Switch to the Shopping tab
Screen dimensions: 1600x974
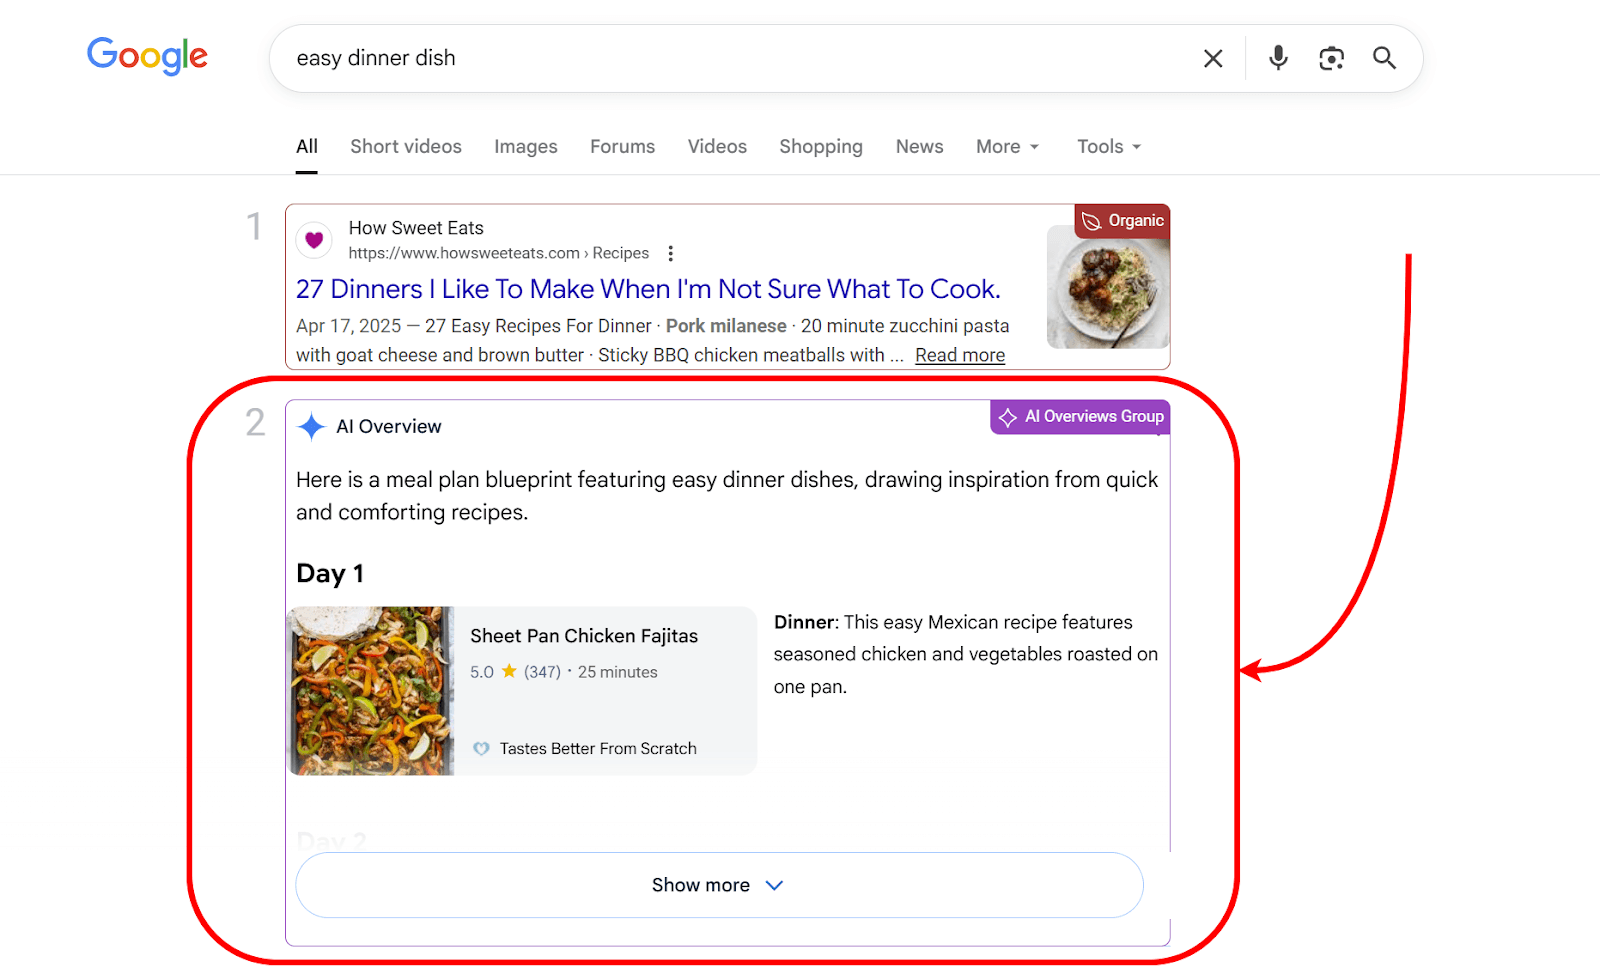pos(820,146)
